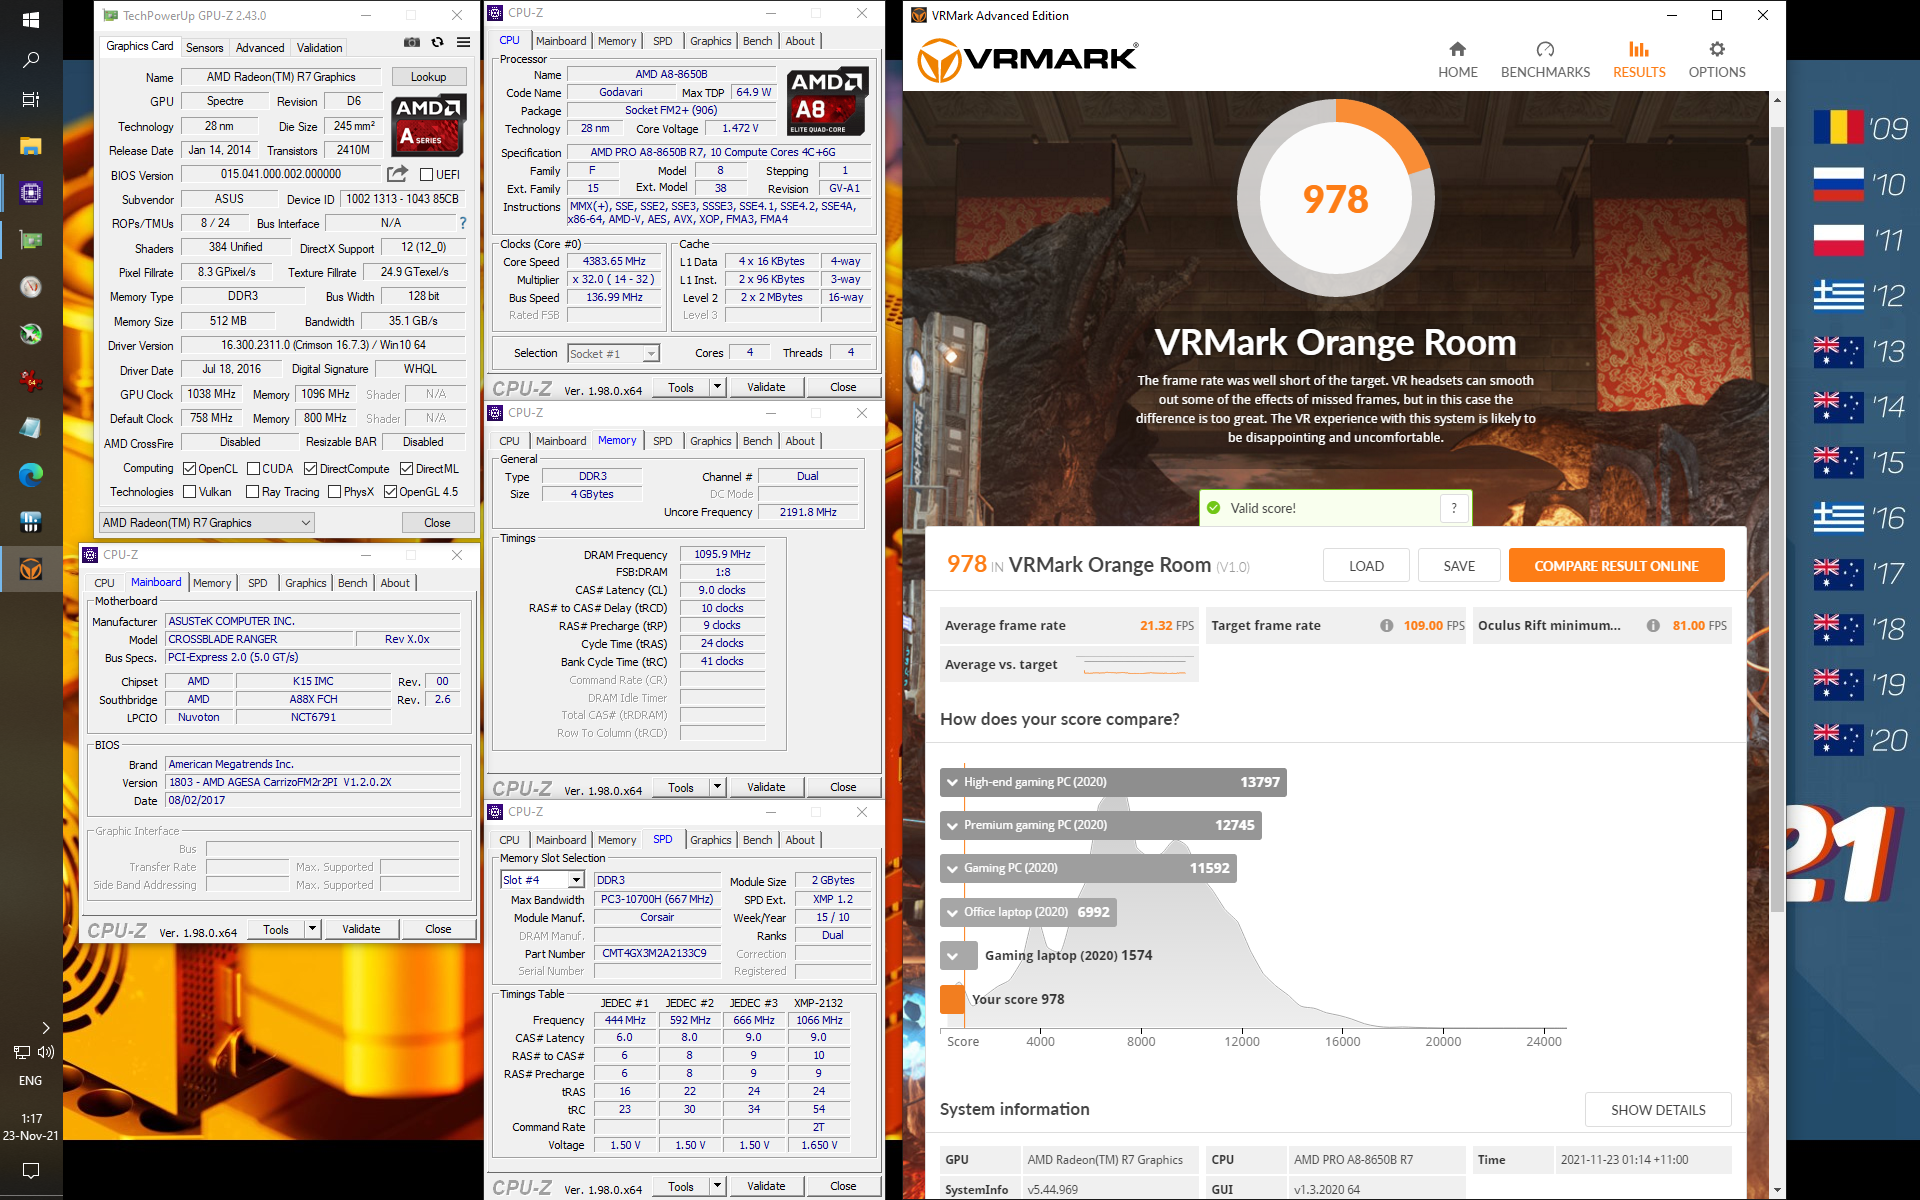The image size is (1920, 1200).
Task: Open Socket #1 selection dropdown
Action: [613, 354]
